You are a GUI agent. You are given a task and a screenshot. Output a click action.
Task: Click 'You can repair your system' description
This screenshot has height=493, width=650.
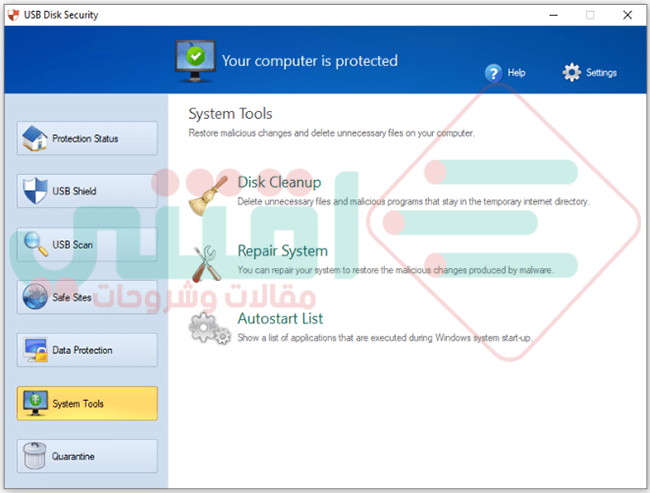tap(395, 270)
